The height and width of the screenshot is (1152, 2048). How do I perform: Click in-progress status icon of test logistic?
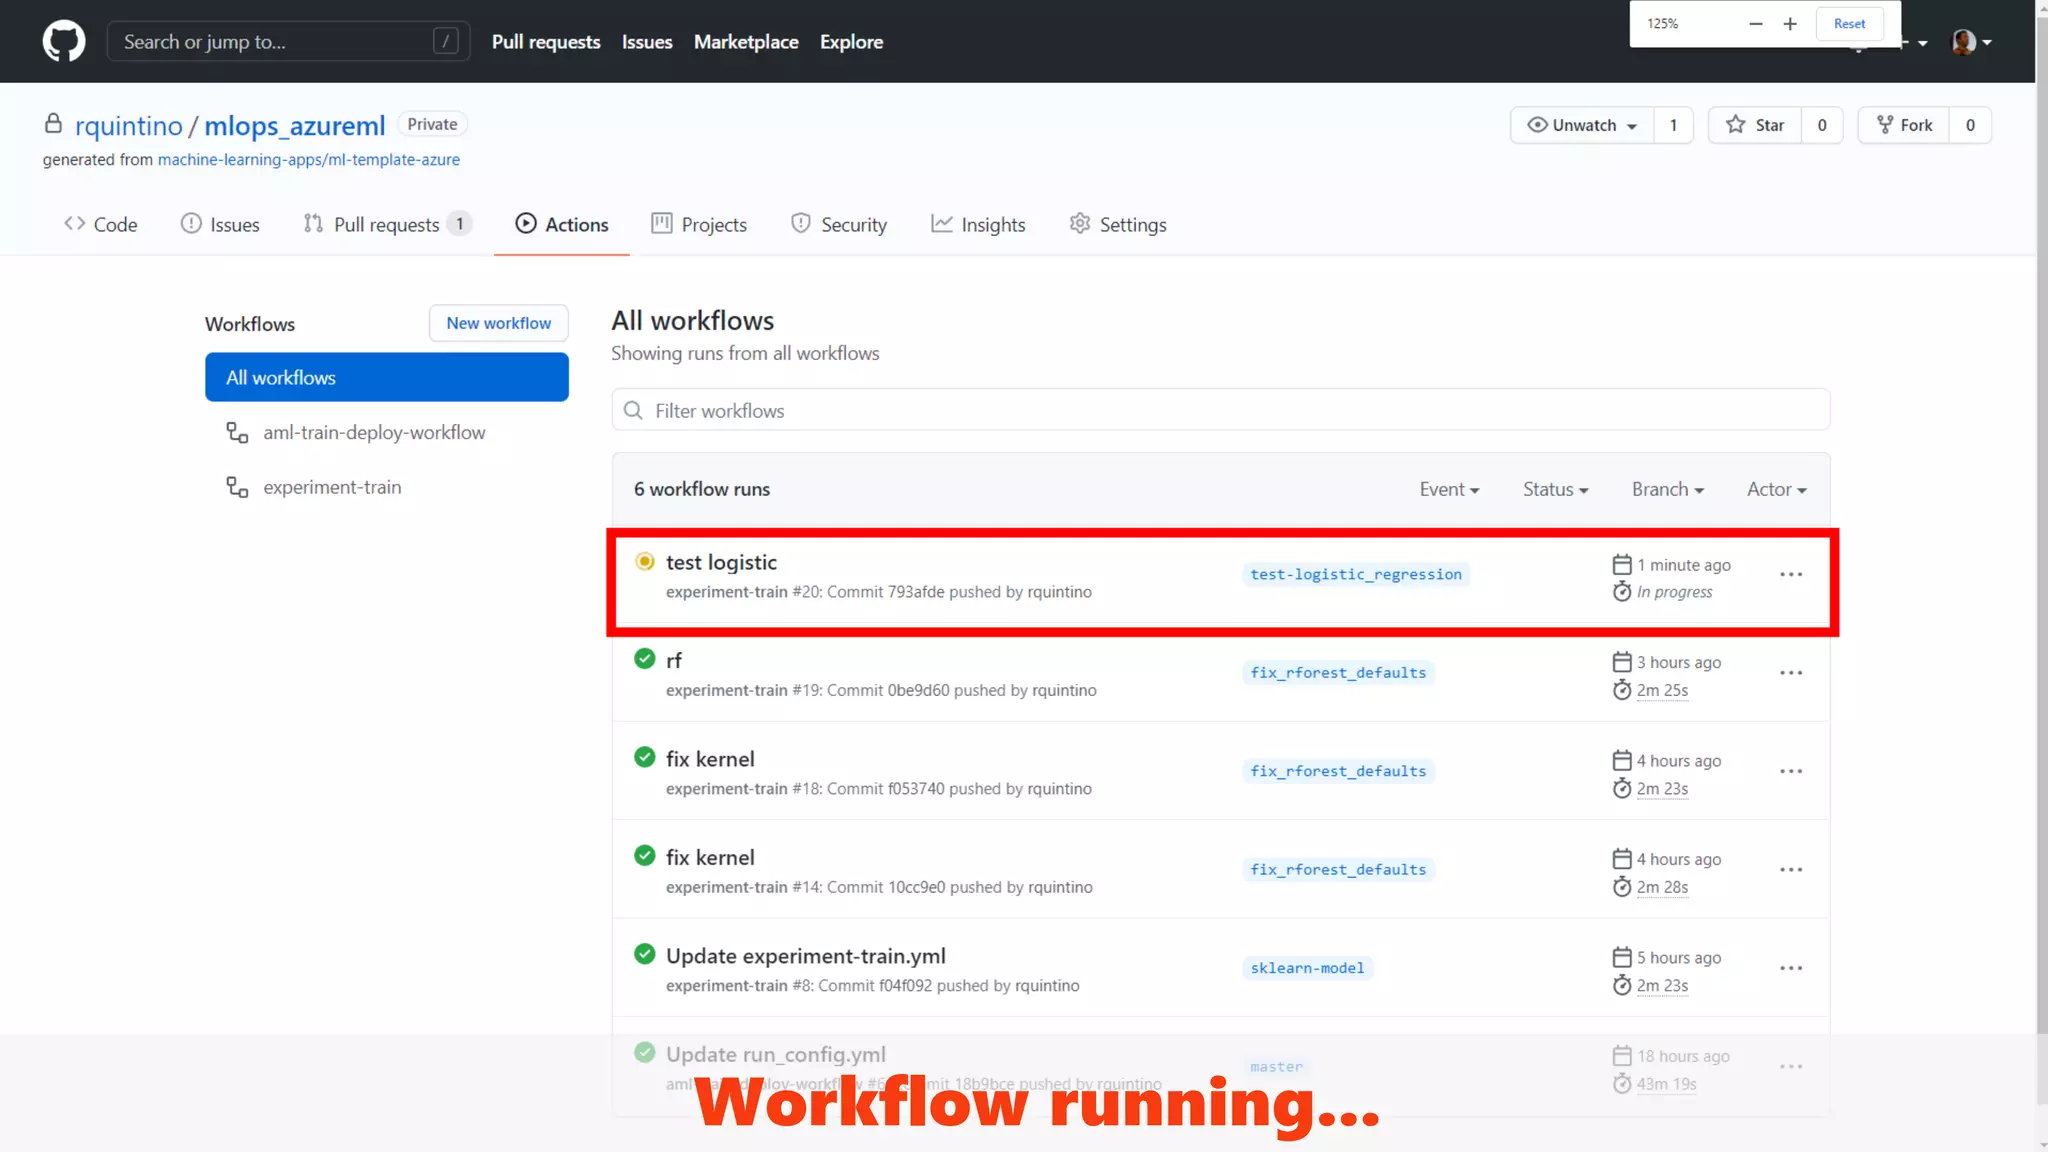pos(645,562)
